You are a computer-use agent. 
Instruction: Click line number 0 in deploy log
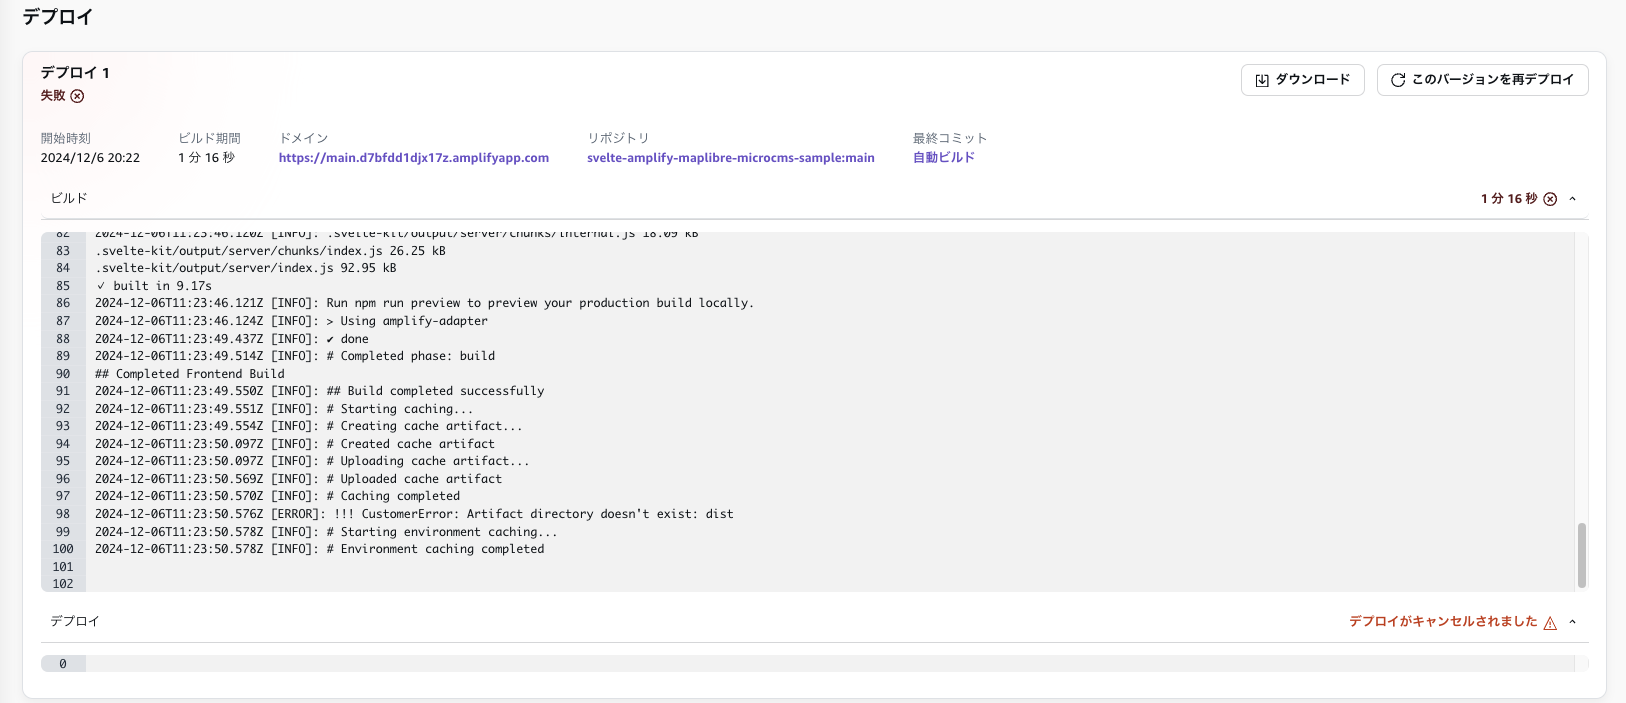[x=63, y=664]
